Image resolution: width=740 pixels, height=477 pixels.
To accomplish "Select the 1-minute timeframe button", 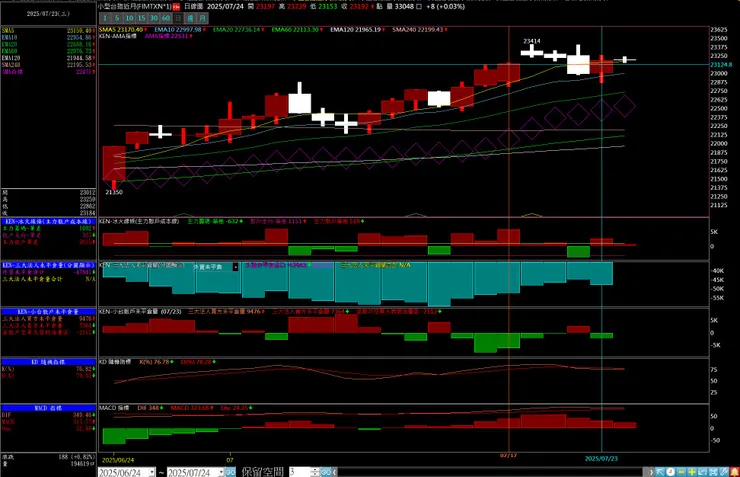I will pos(105,18).
